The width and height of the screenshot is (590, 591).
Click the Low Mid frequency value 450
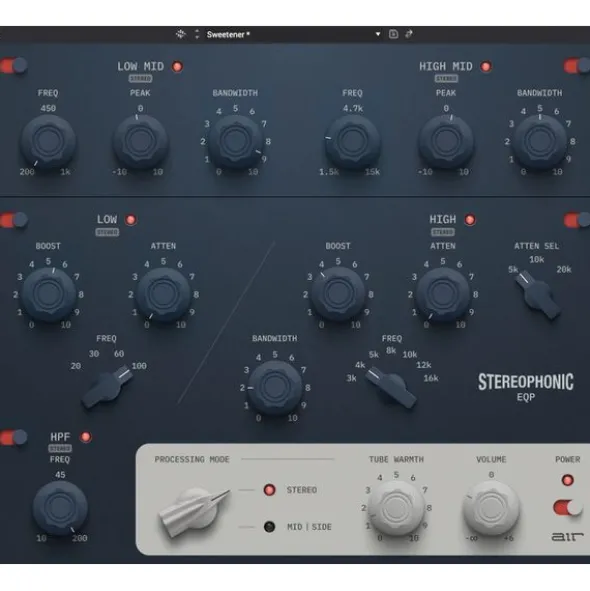[48, 109]
